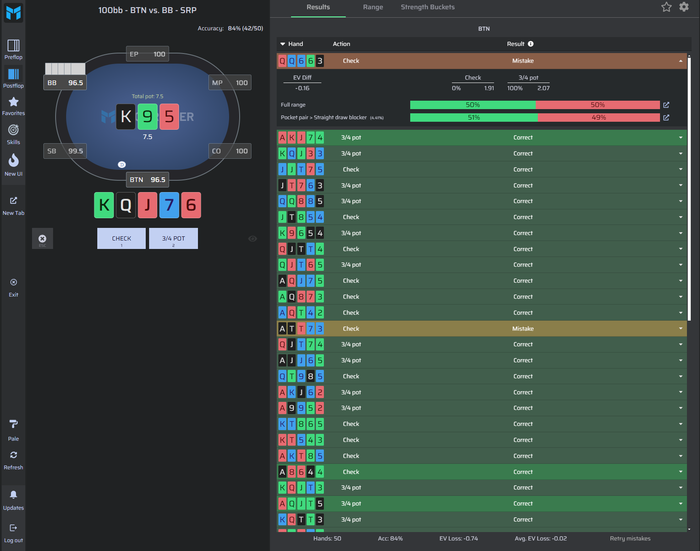Screen dimensions: 700x551
Task: Select the A9952 result row
Action: click(481, 408)
